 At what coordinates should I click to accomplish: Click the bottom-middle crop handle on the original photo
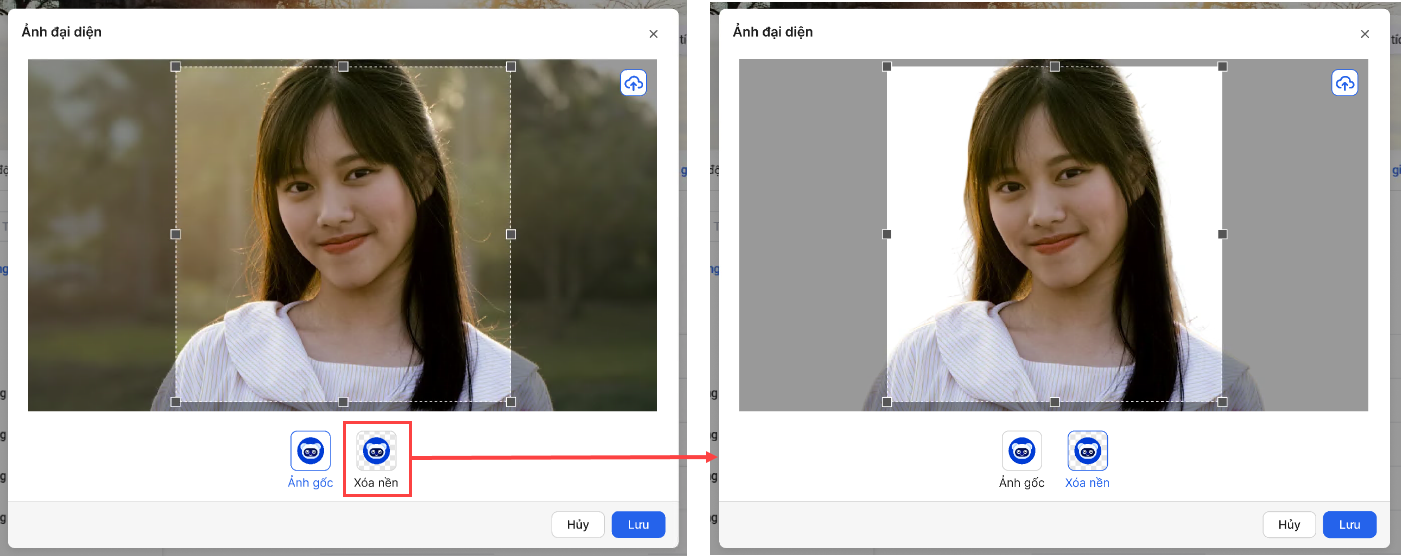click(343, 402)
